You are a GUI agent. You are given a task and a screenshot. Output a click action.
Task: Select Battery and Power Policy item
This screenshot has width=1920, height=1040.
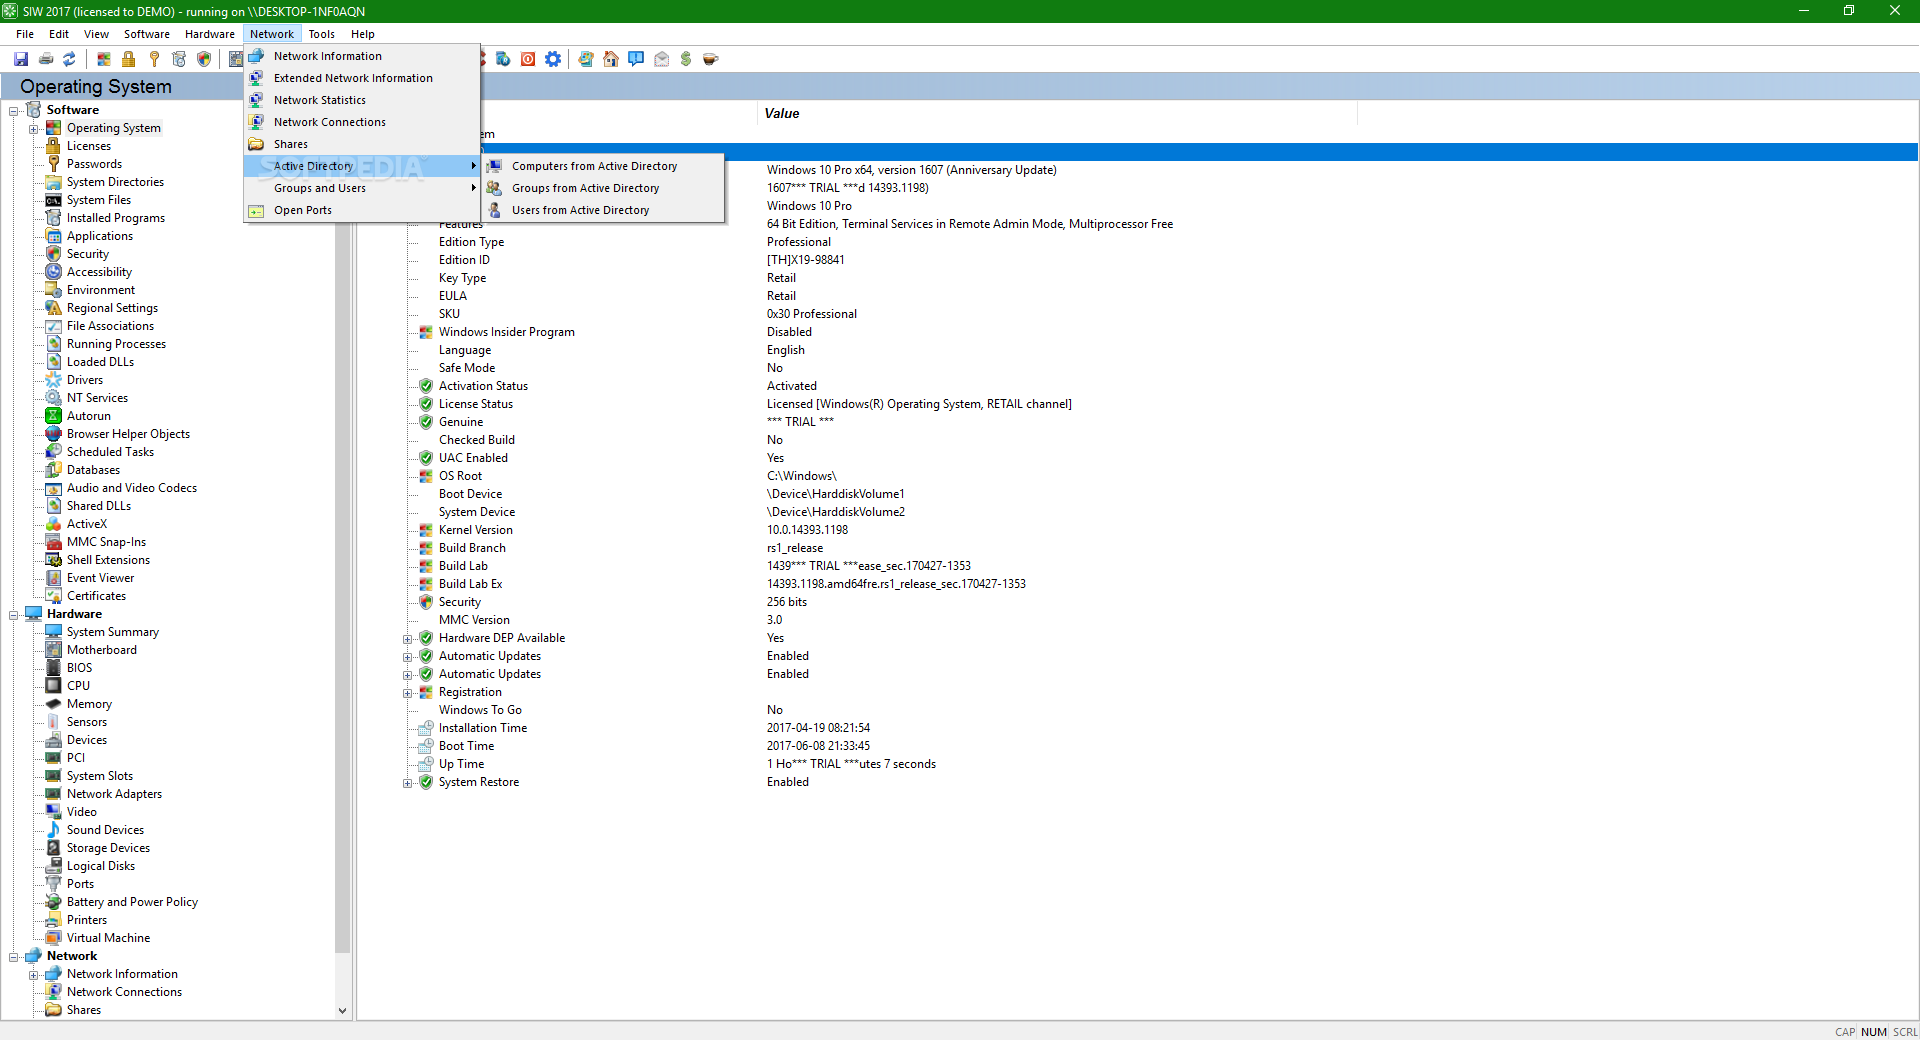[132, 902]
